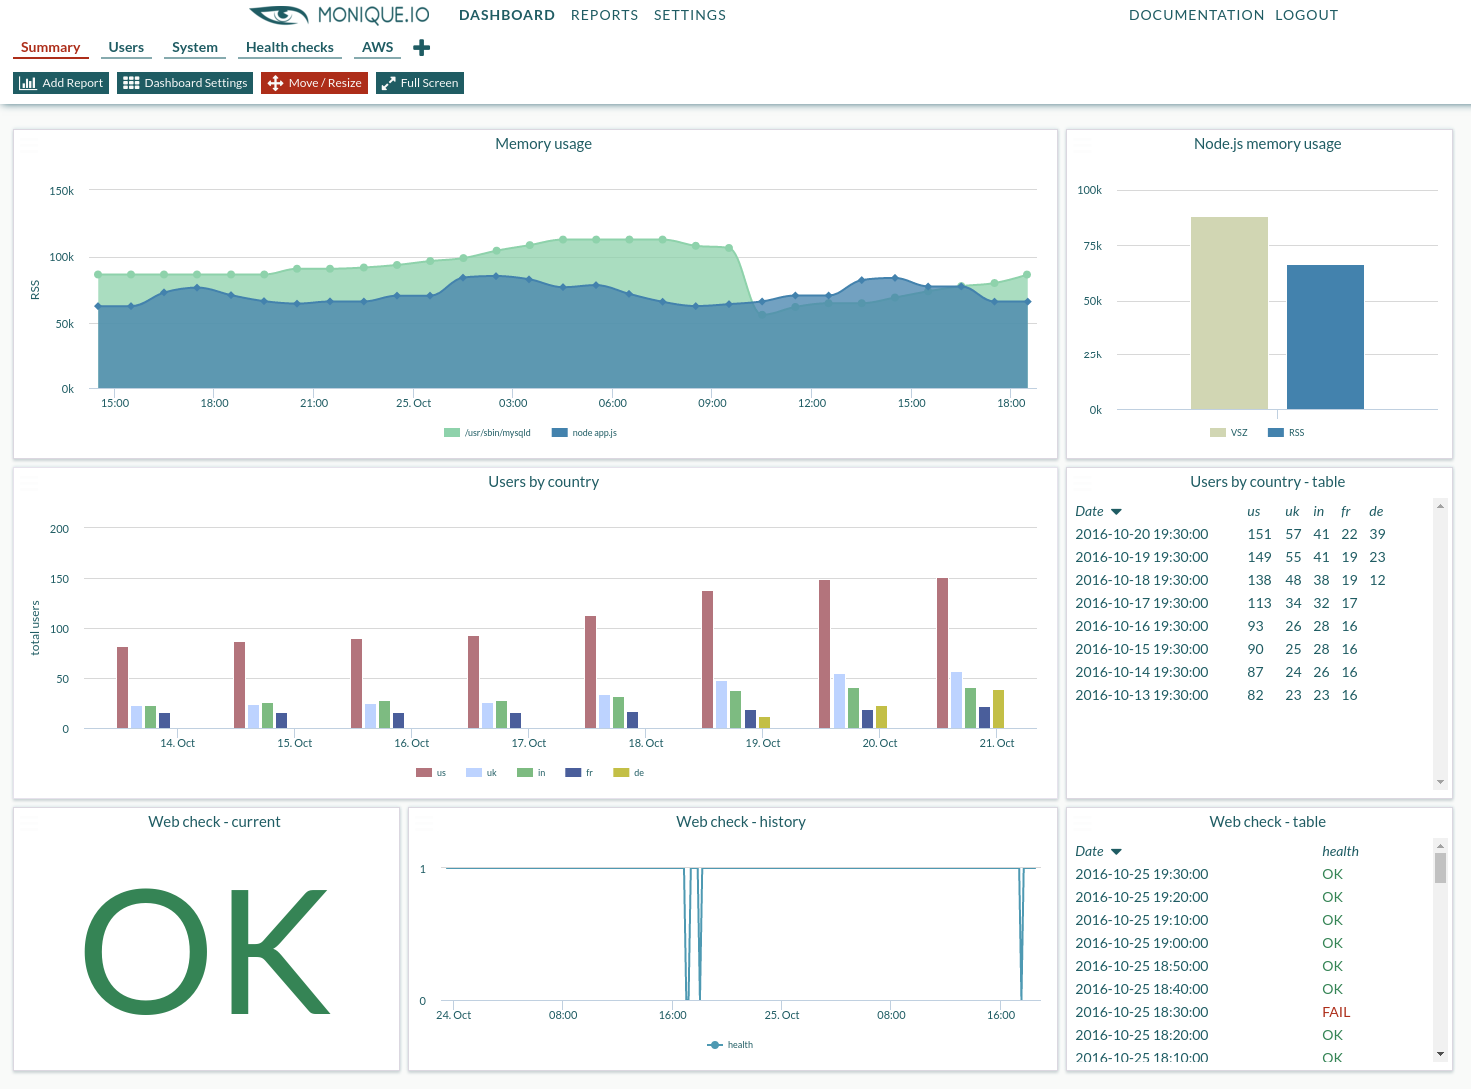Image resolution: width=1471 pixels, height=1089 pixels.
Task: Go to Settings in top navigation
Action: pyautogui.click(x=690, y=15)
